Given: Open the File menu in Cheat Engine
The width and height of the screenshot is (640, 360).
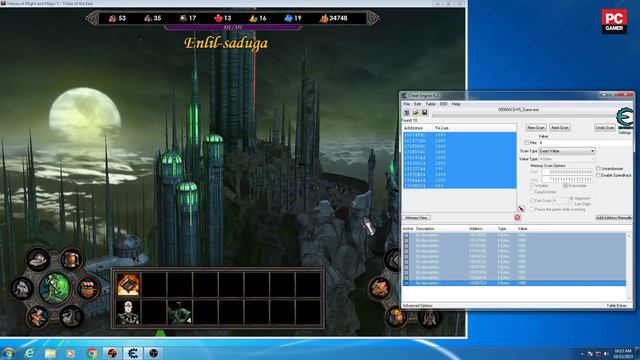Looking at the screenshot, I should [x=407, y=104].
